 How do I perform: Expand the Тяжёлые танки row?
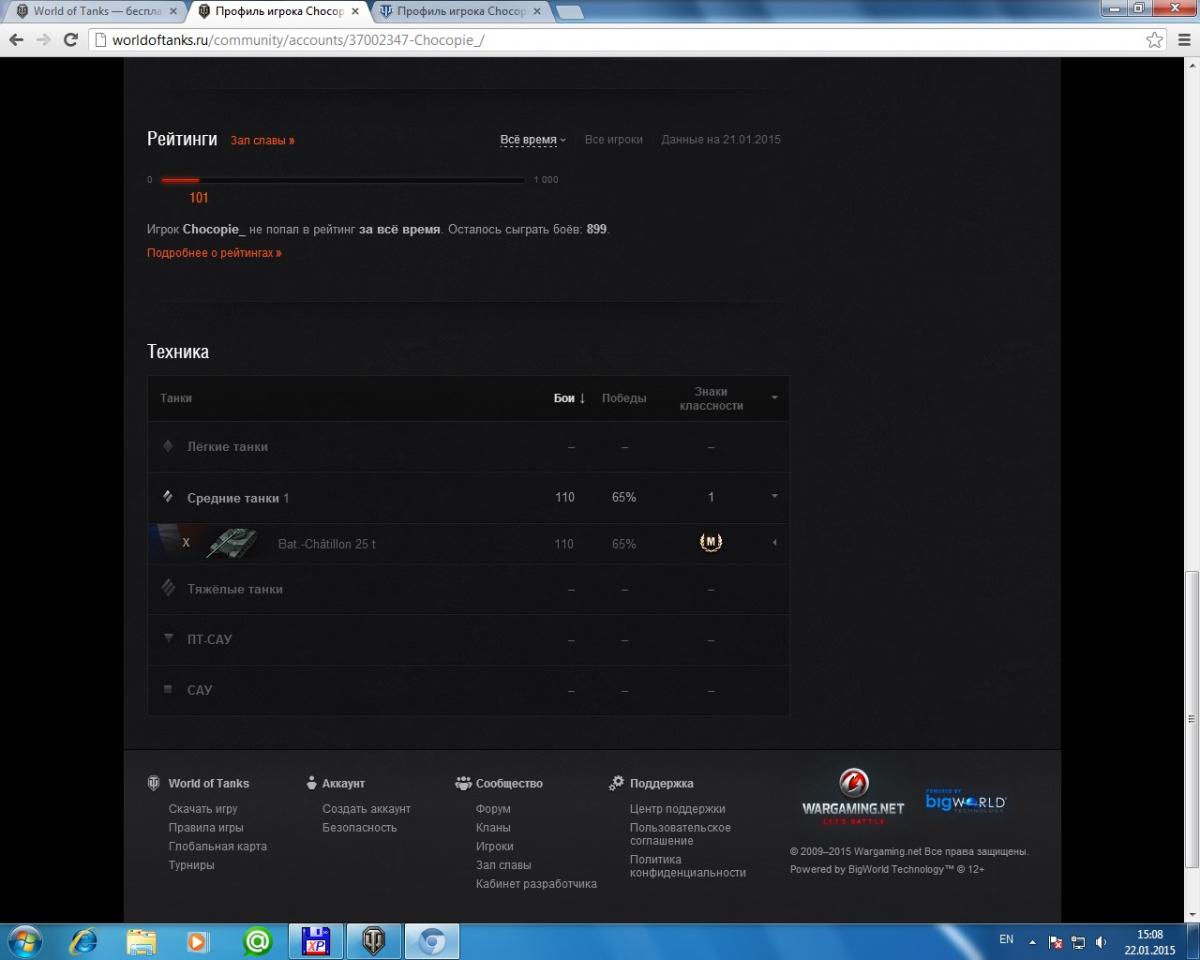[468, 589]
